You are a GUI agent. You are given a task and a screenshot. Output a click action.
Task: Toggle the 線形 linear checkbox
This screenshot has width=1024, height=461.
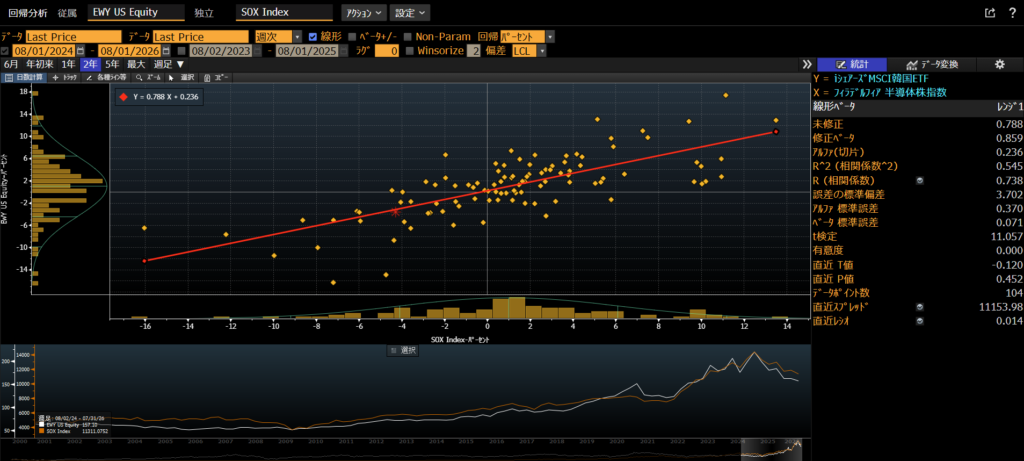pyautogui.click(x=313, y=37)
